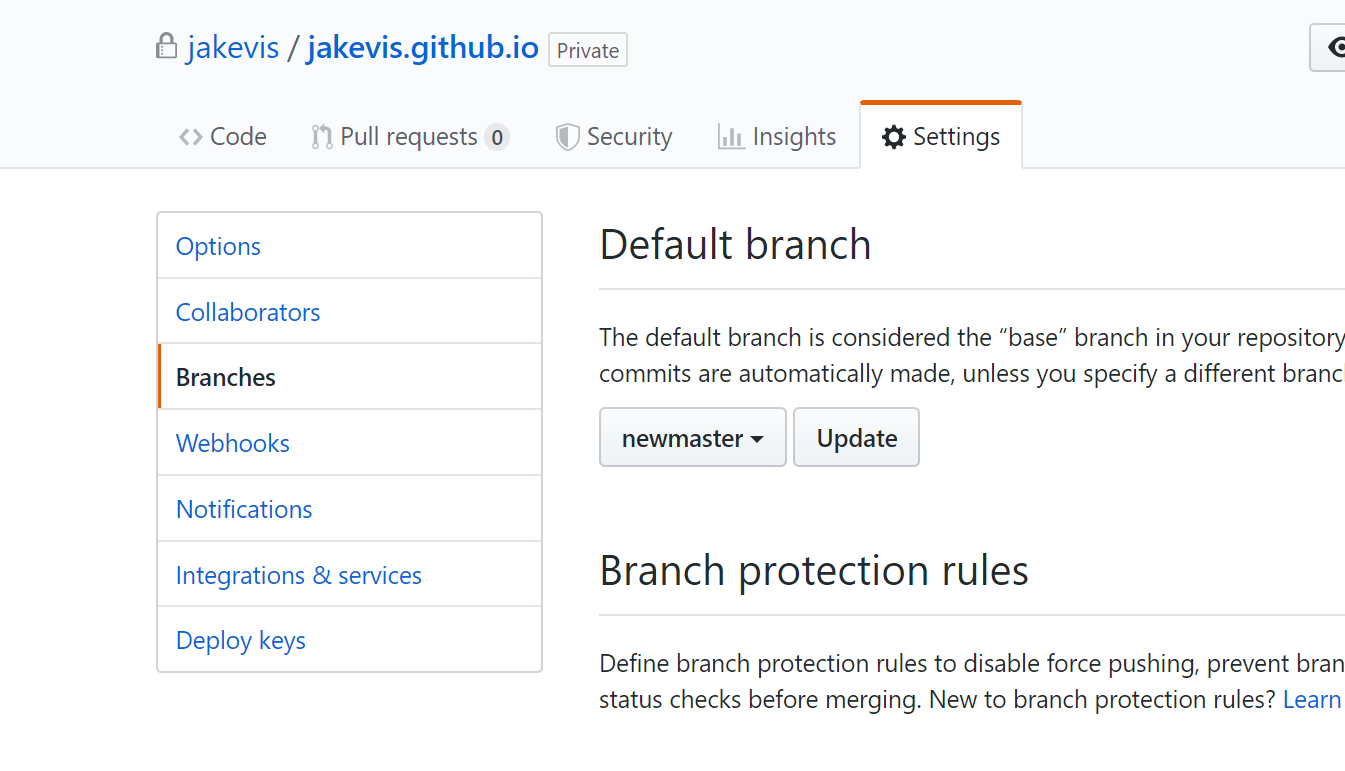Click the Pull requests icon
The height and width of the screenshot is (771, 1345).
click(x=322, y=137)
